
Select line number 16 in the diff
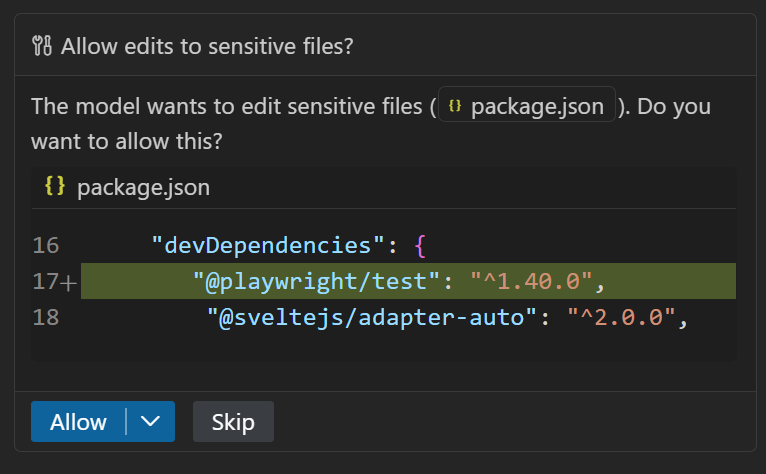coord(46,245)
